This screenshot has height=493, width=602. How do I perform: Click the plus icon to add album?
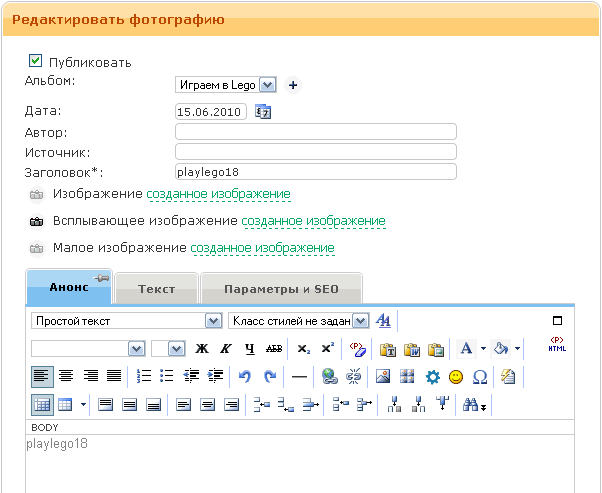pos(293,86)
